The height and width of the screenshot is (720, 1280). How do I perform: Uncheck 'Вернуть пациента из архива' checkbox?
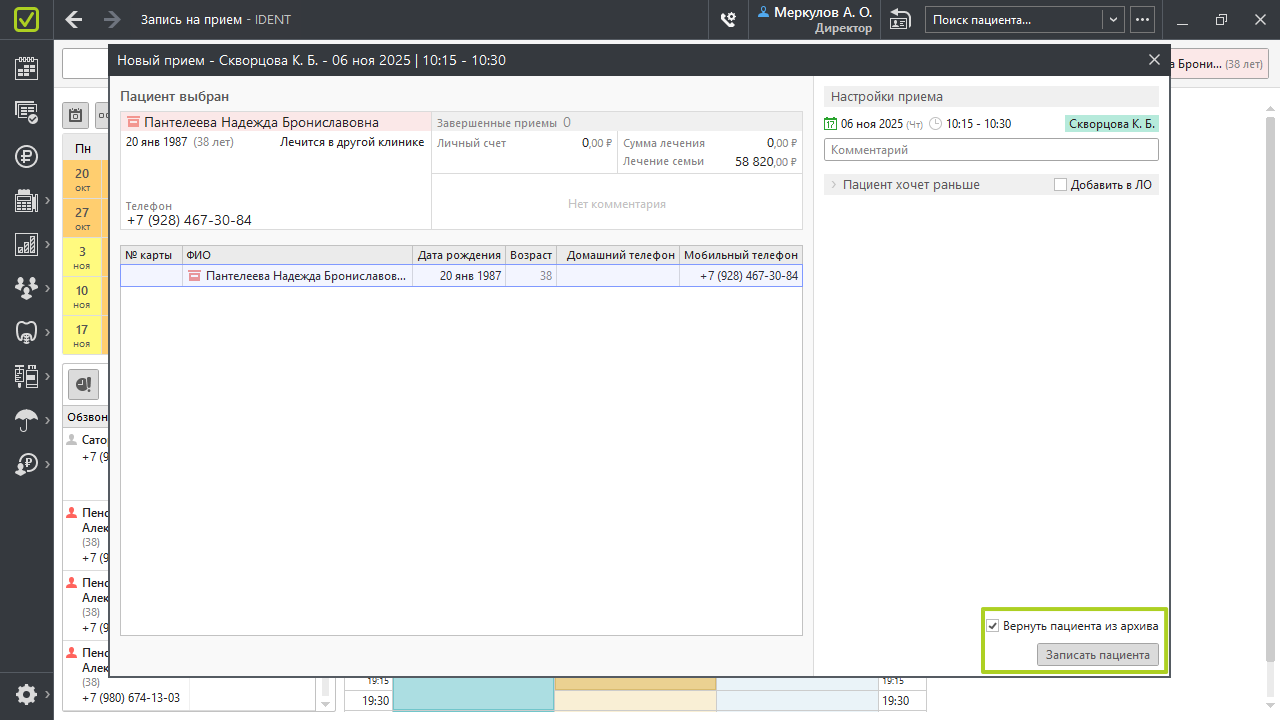click(993, 626)
